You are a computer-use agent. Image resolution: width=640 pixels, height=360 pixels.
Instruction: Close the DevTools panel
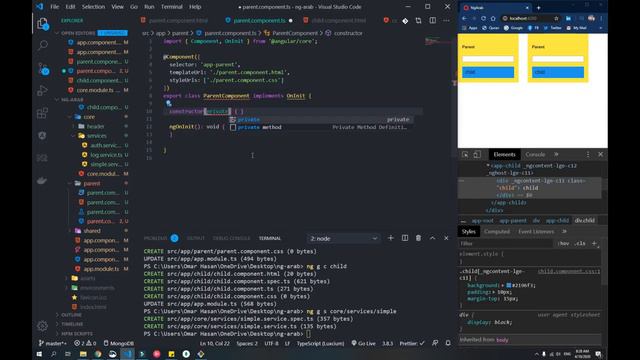(600, 154)
